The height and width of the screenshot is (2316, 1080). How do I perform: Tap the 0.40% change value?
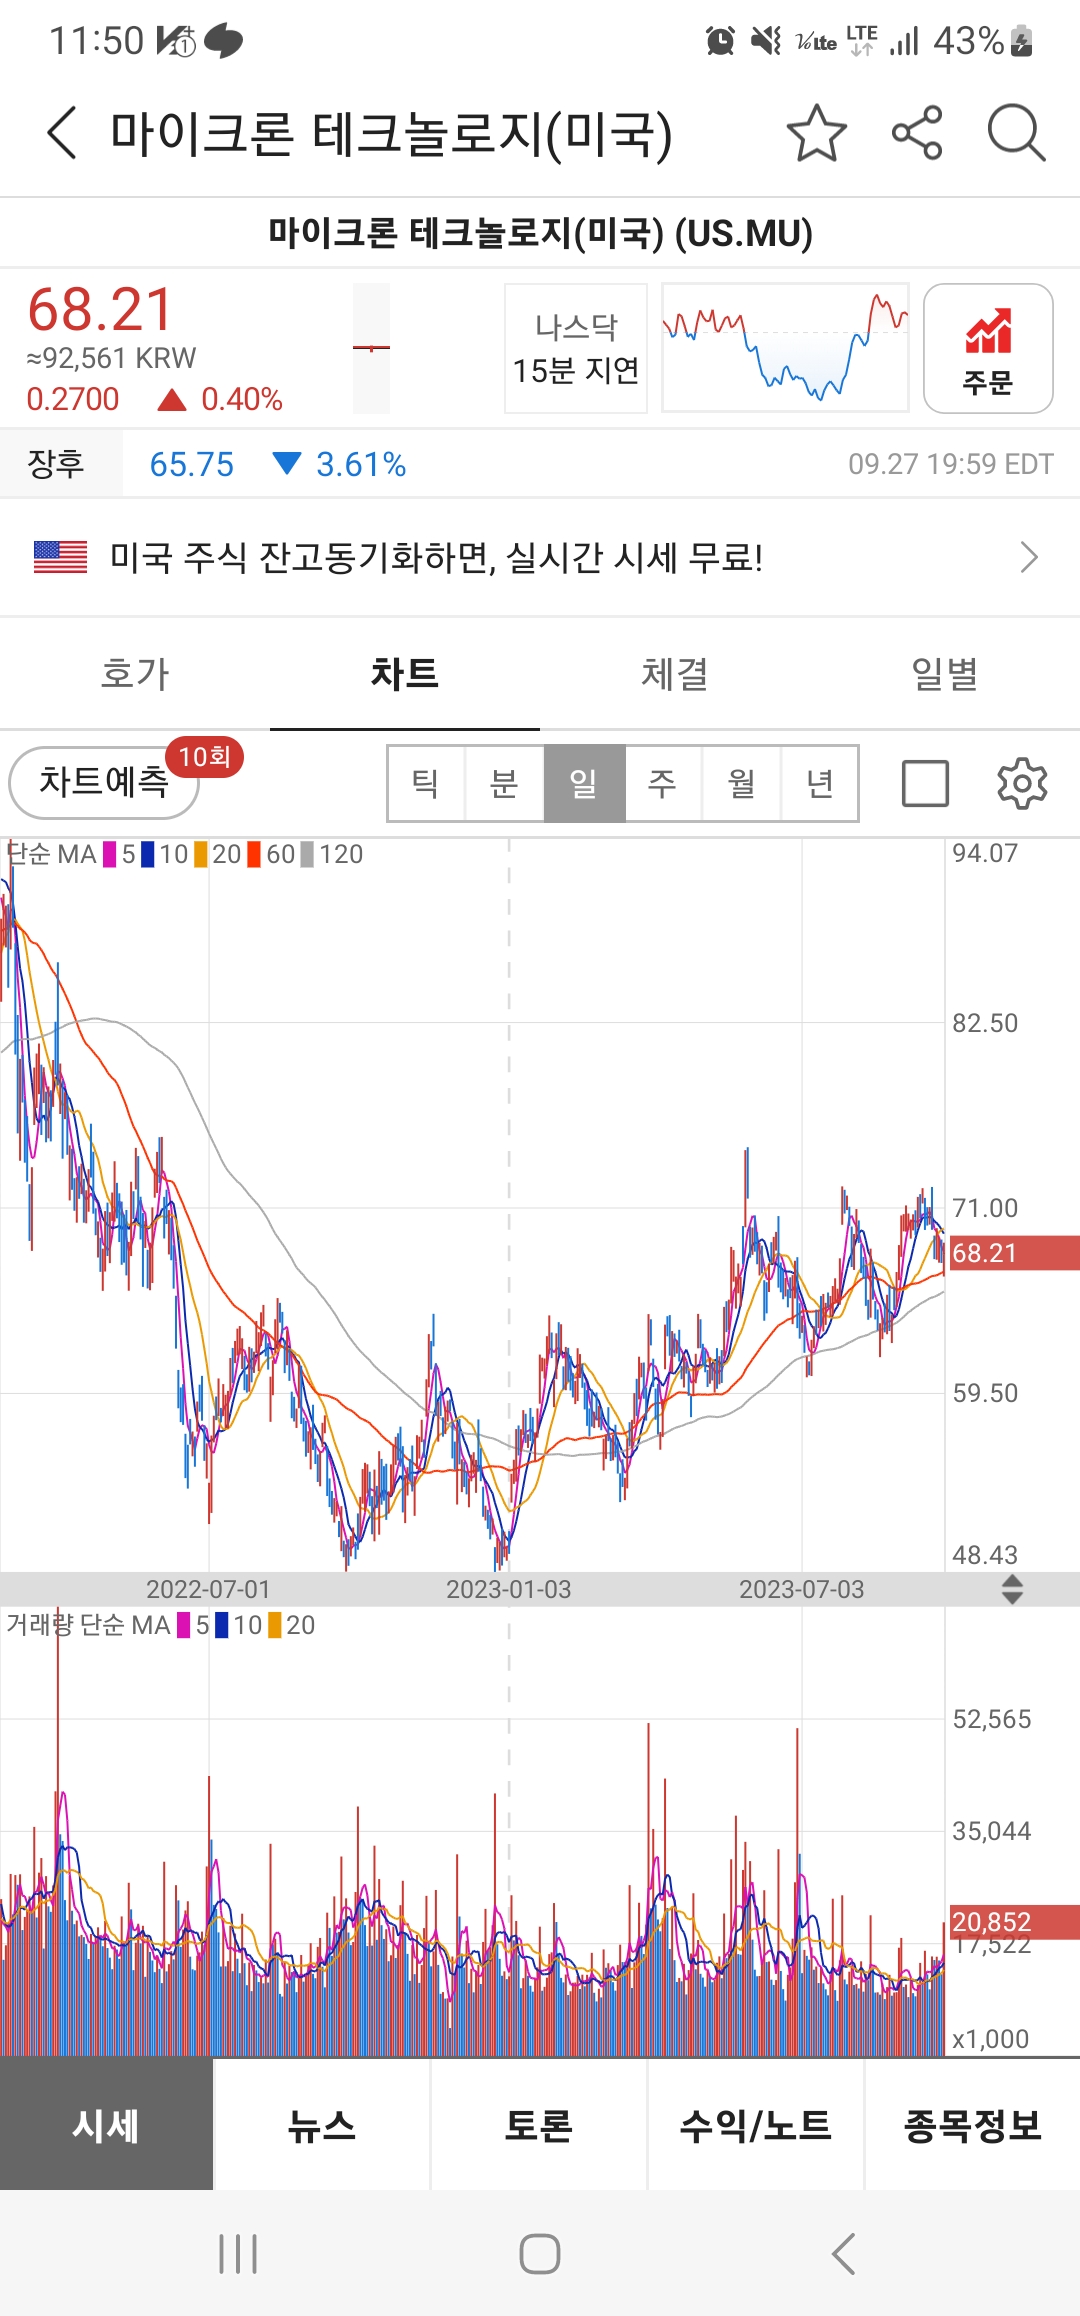tap(242, 399)
